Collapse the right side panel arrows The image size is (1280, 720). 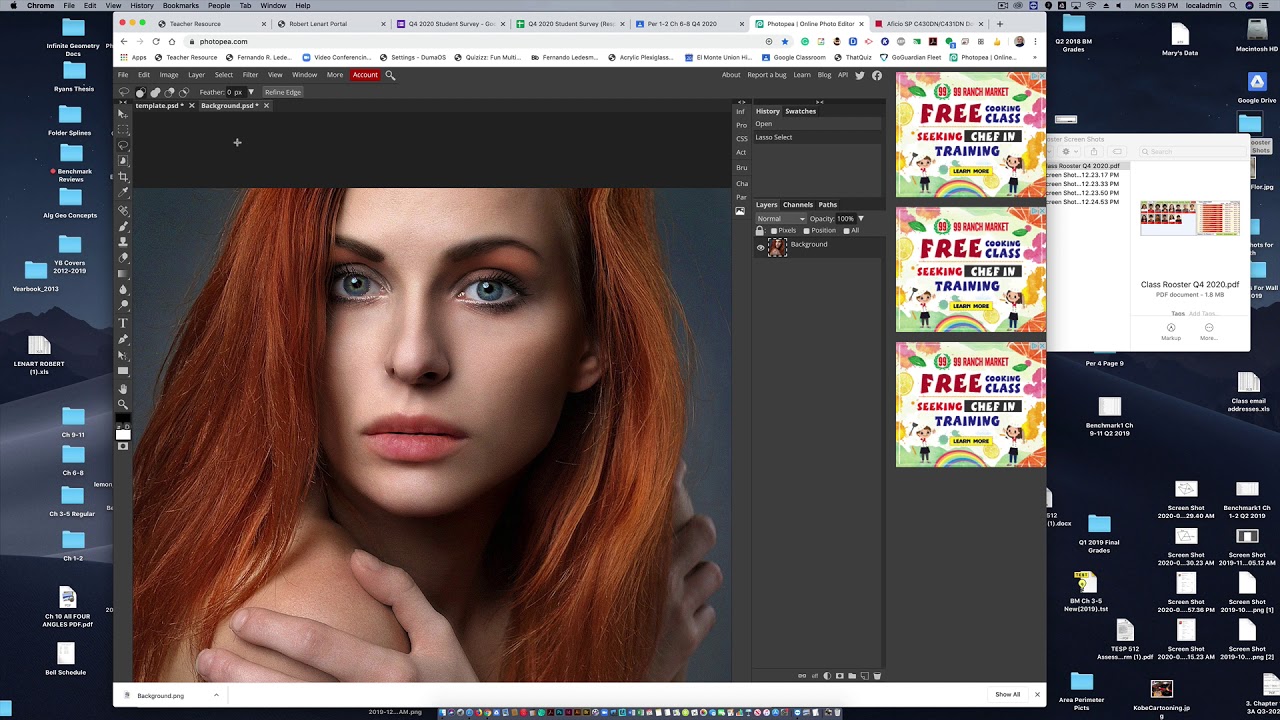(x=819, y=101)
